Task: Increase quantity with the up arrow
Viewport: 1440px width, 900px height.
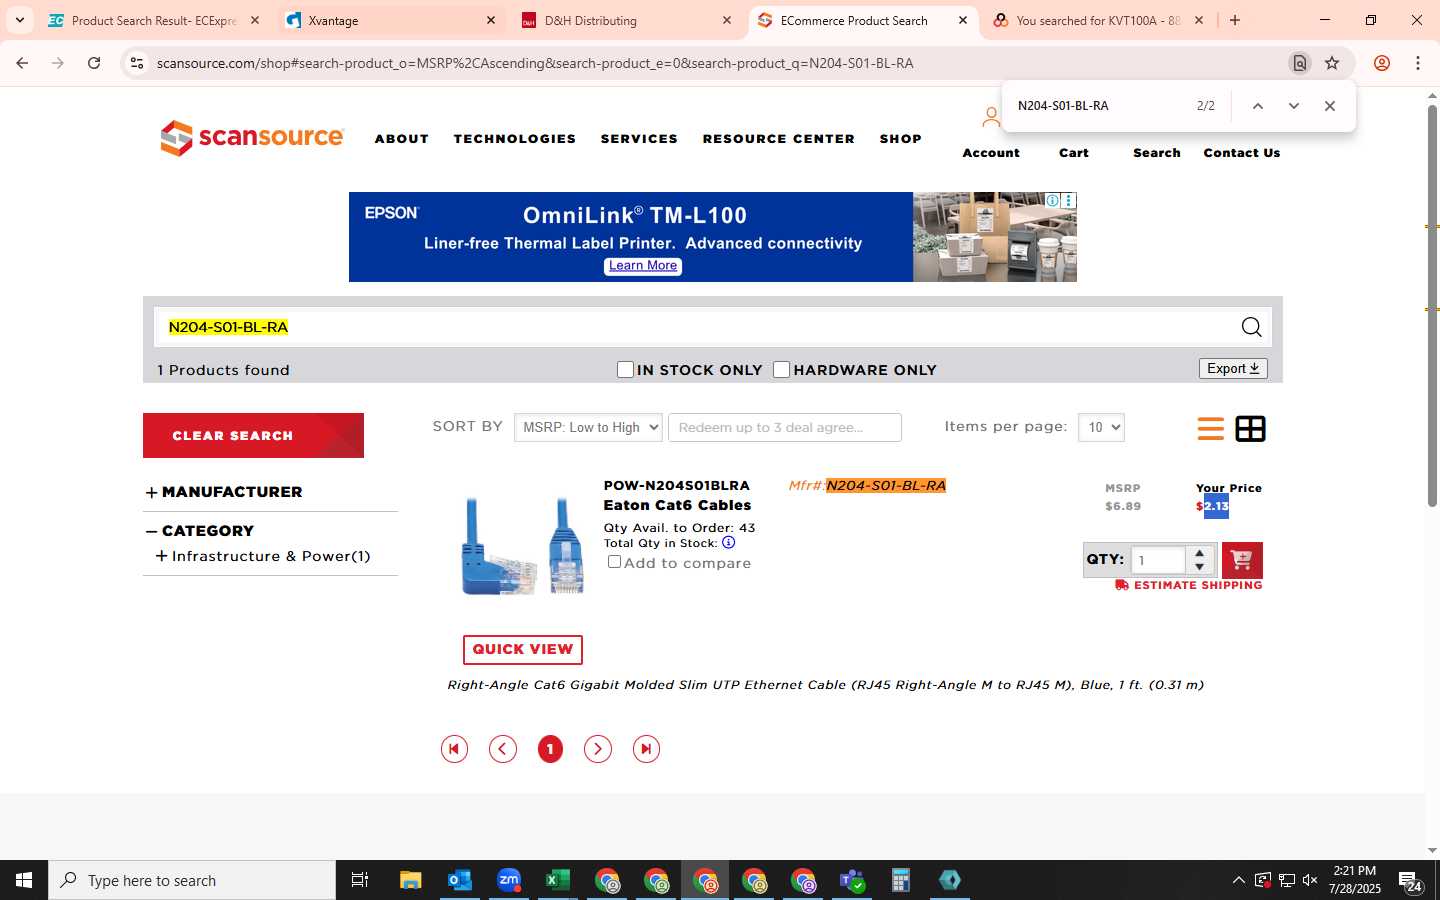Action: (1200, 553)
